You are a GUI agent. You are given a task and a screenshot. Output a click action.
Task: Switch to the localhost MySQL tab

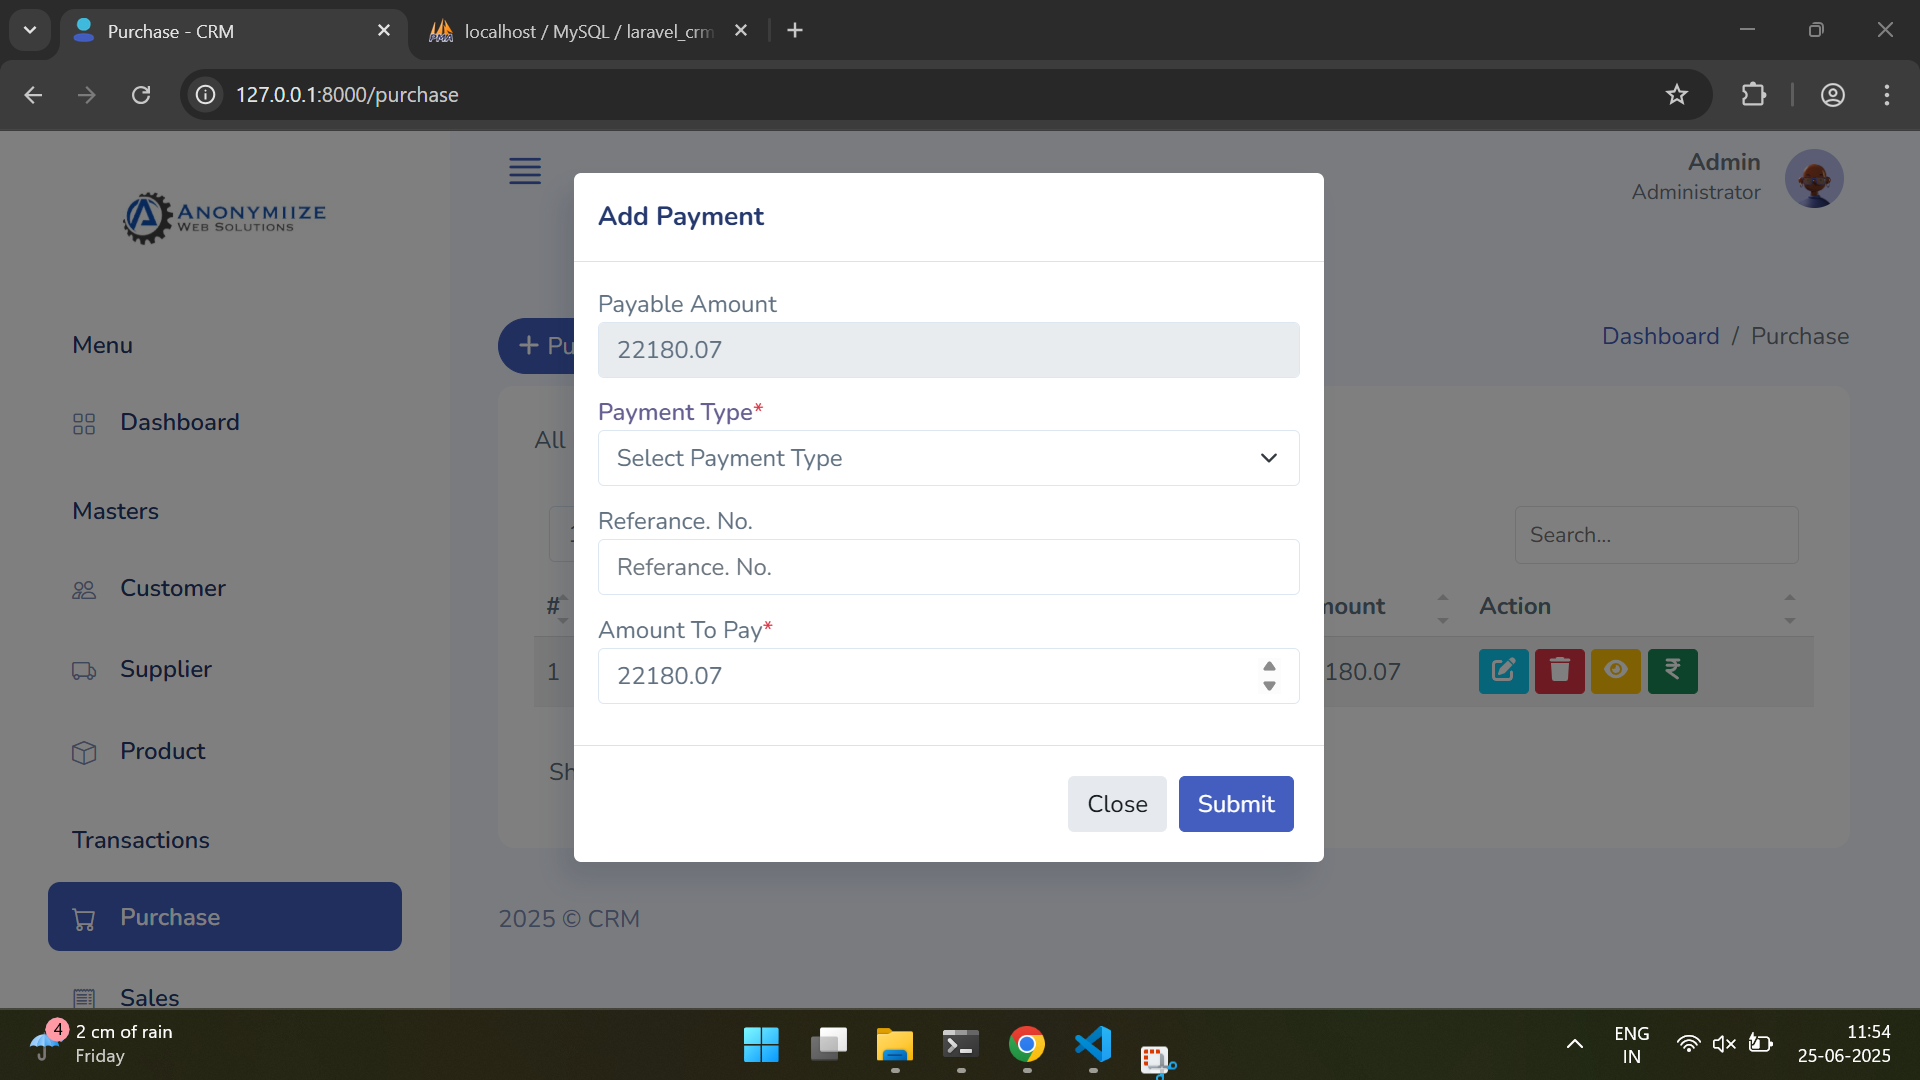(588, 31)
